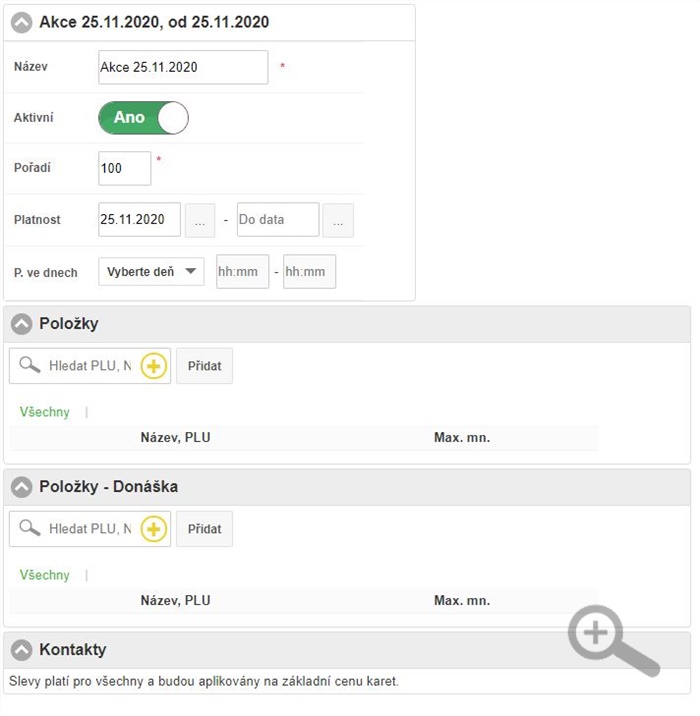Image resolution: width=700 pixels, height=716 pixels.
Task: Click yellow plus icon in Položky search
Action: (153, 366)
